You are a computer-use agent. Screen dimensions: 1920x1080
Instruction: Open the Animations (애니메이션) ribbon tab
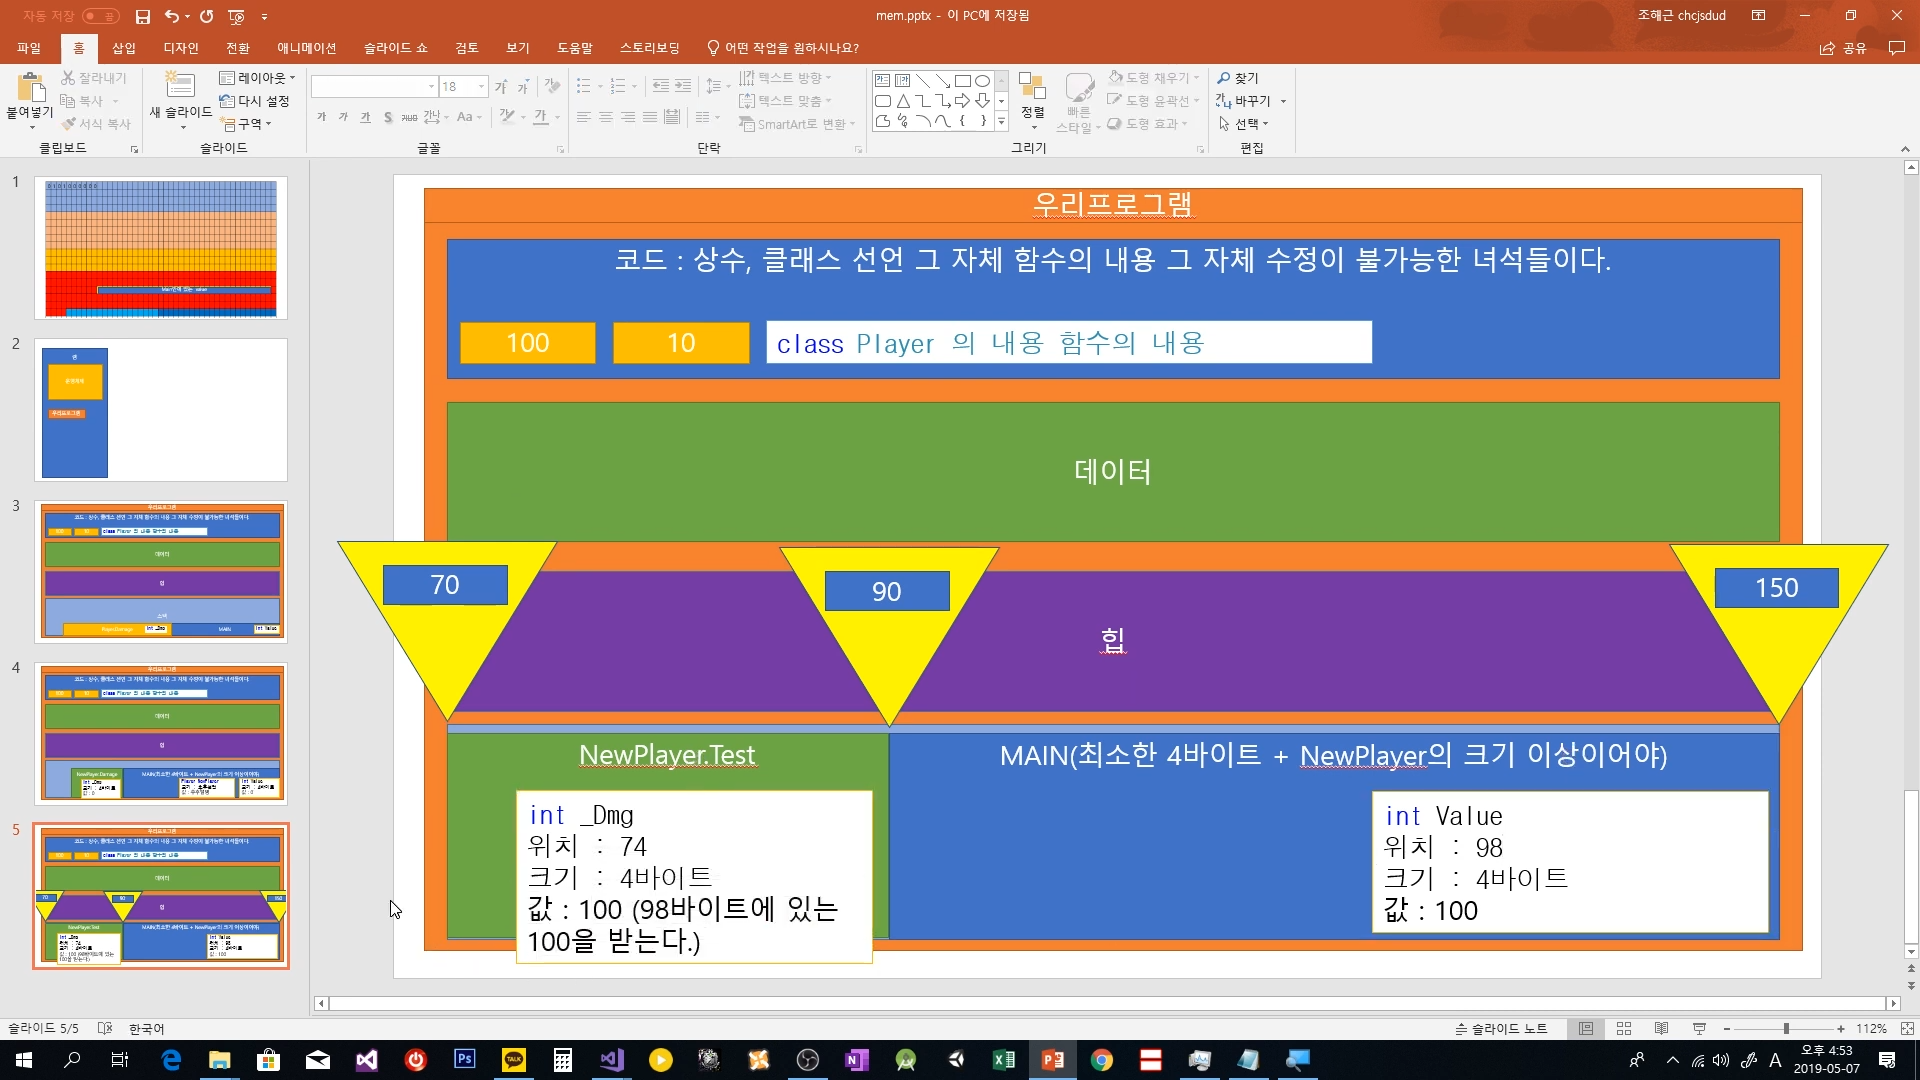(306, 48)
